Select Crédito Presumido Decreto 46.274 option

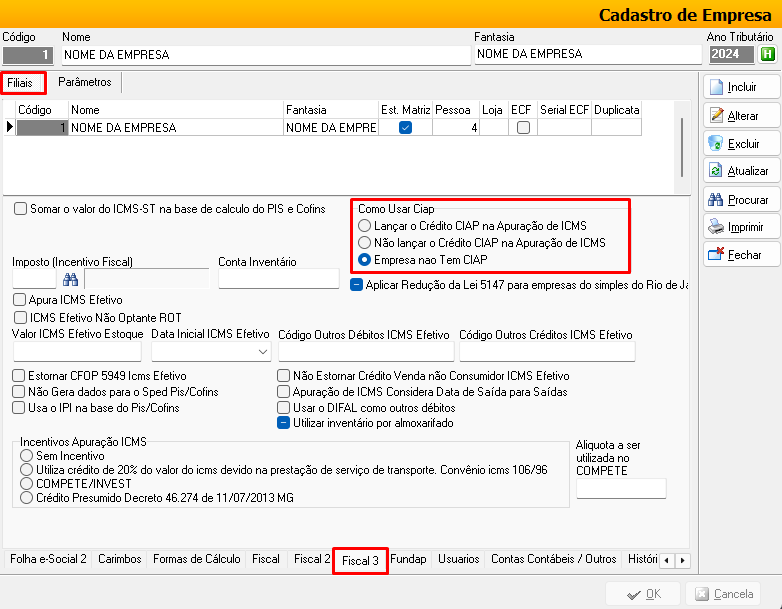click(x=26, y=498)
